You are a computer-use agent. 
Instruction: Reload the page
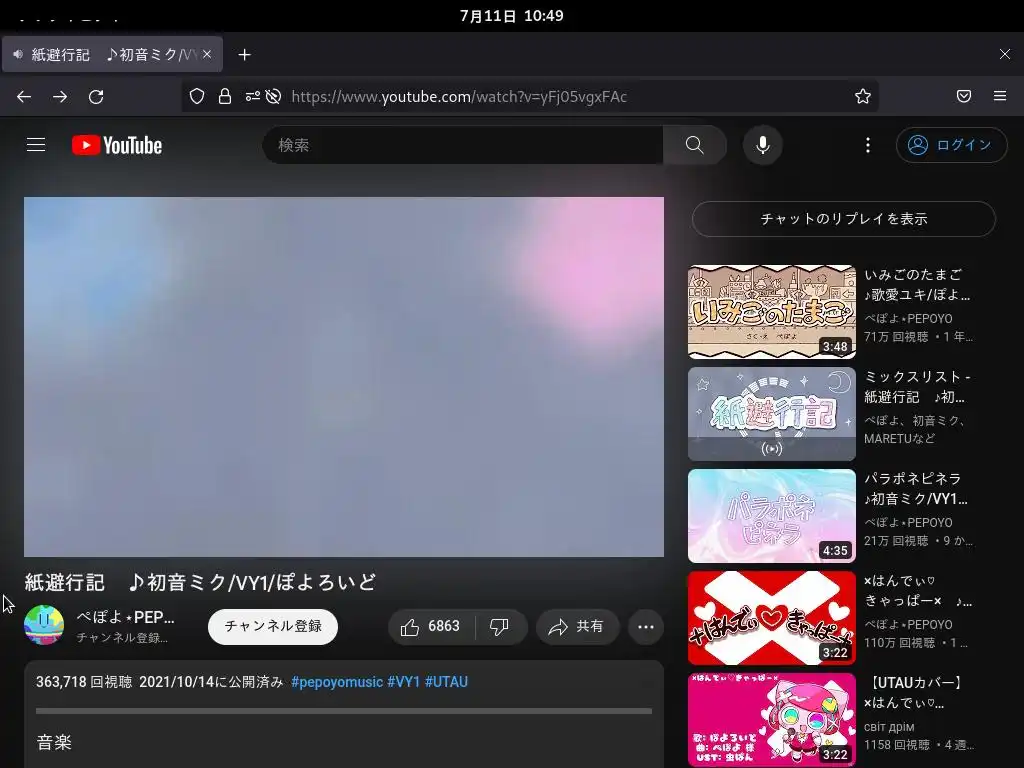(96, 97)
